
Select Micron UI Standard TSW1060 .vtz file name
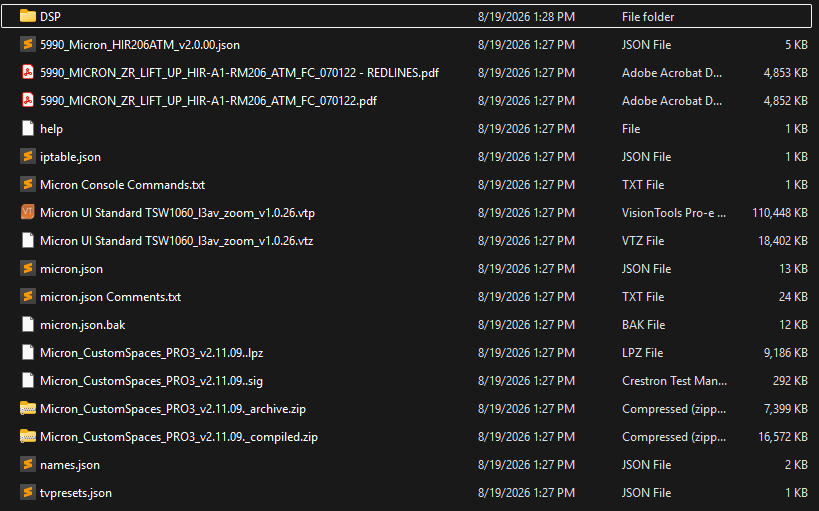tap(177, 241)
